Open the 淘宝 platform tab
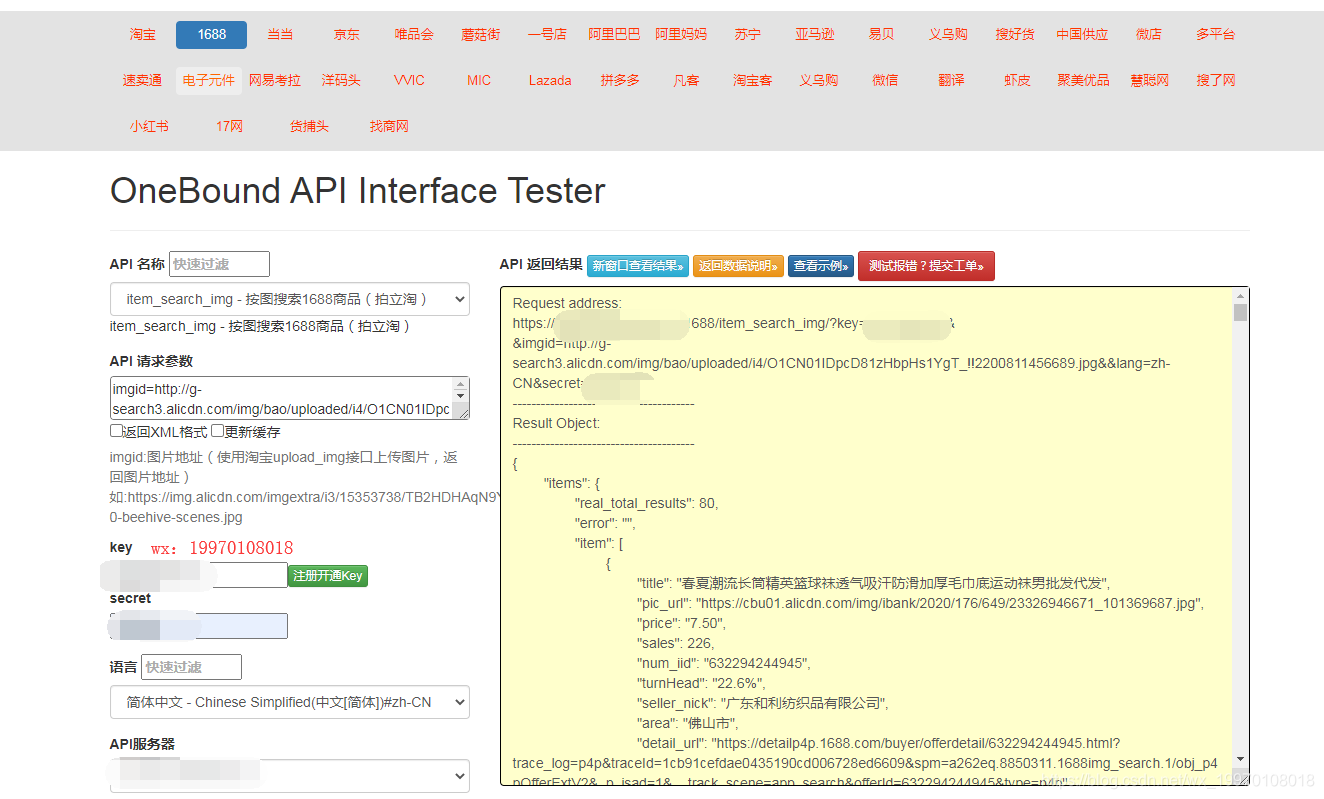 (142, 34)
